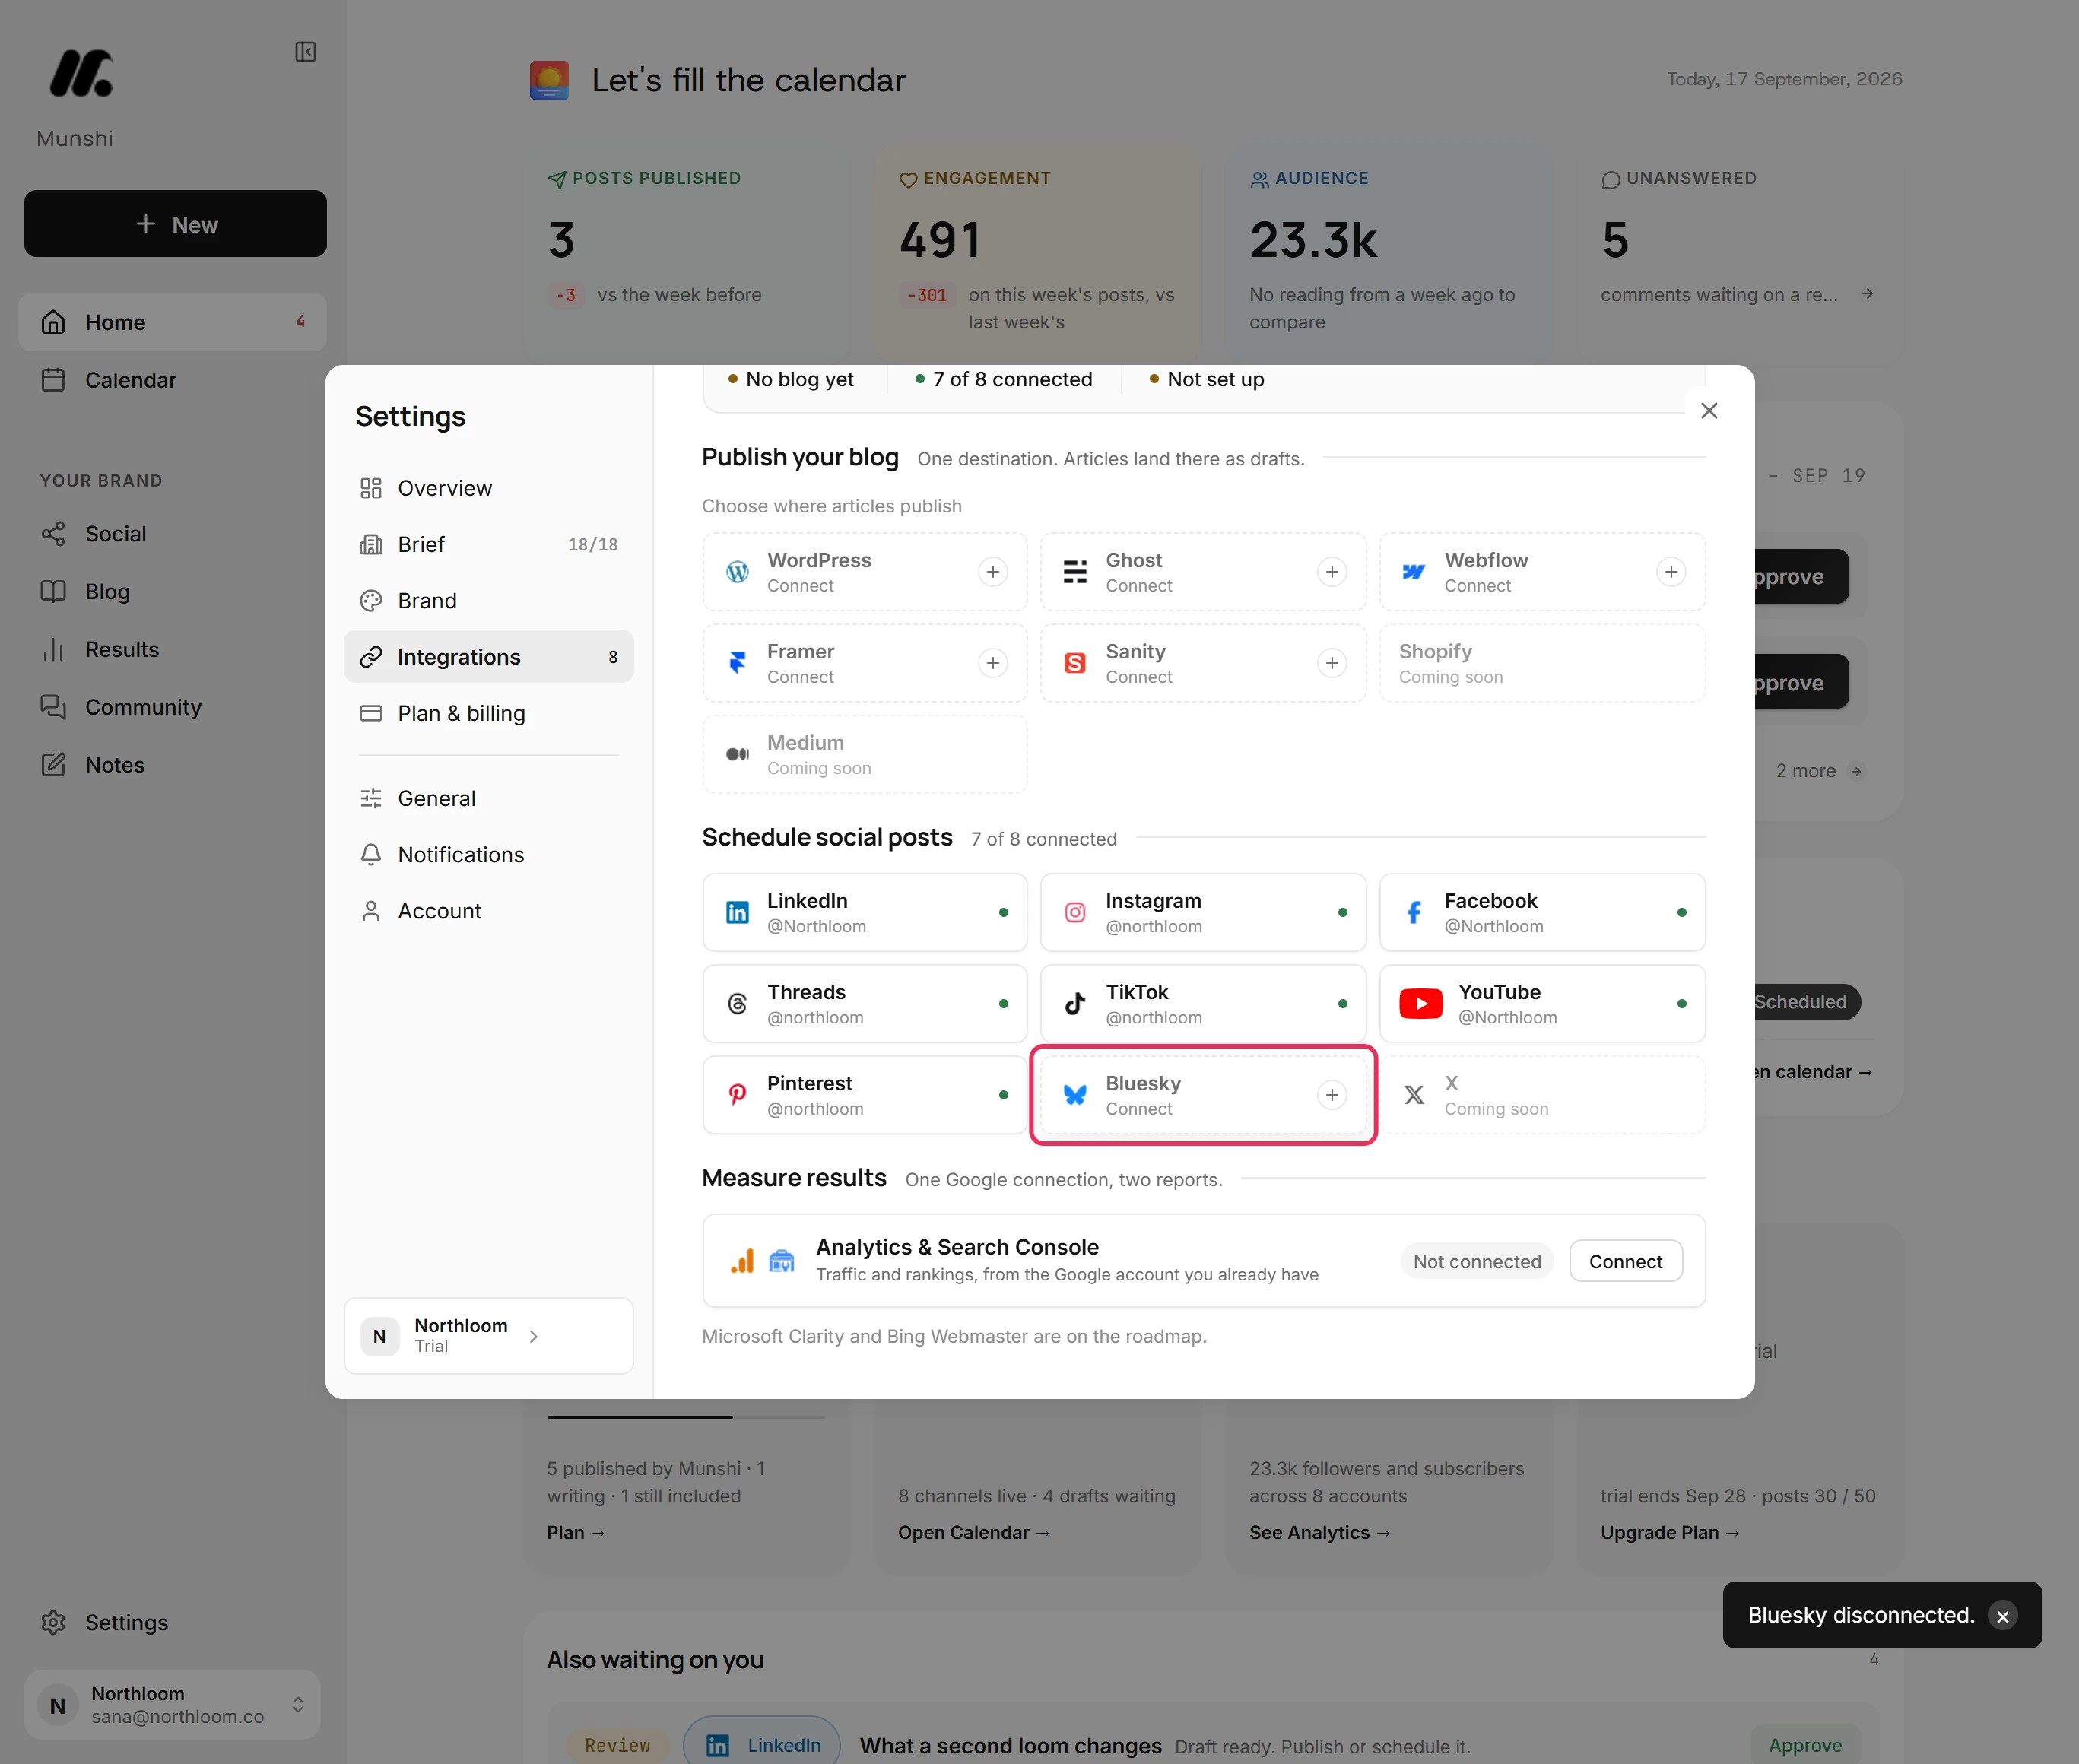
Task: Collapse the sidebar panel icon
Action: (x=306, y=52)
